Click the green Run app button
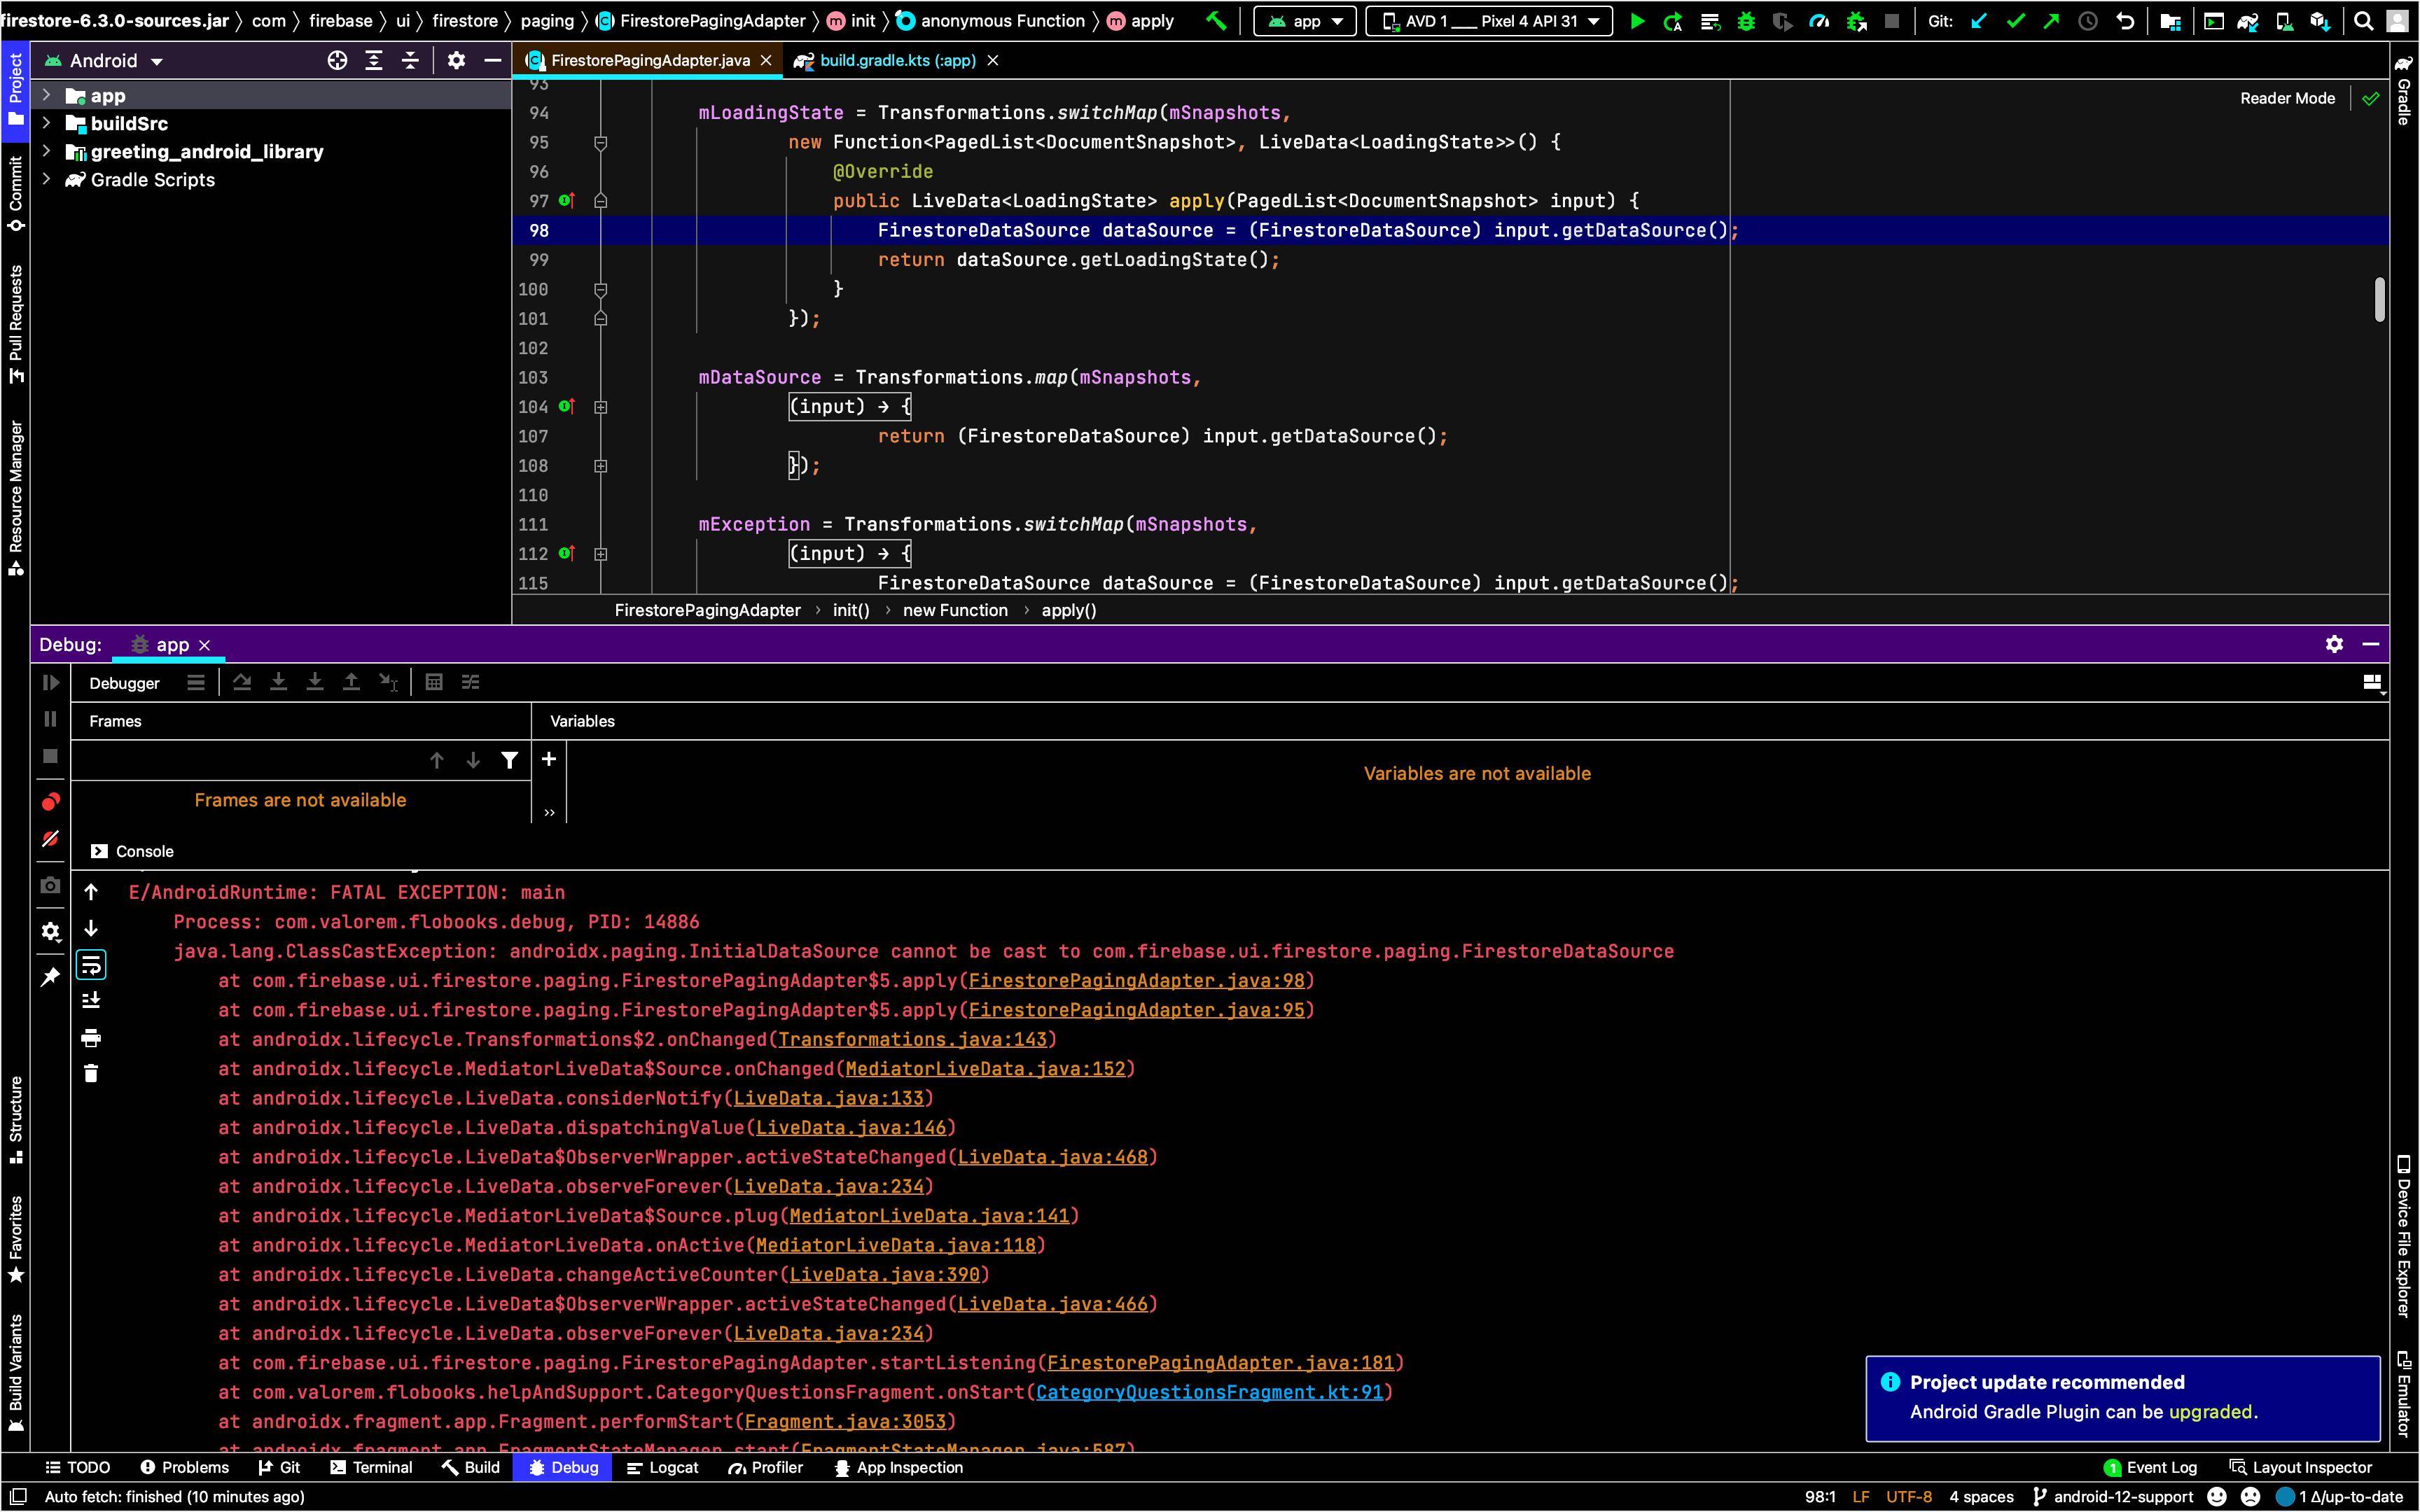The image size is (2420, 1512). [x=1637, y=21]
